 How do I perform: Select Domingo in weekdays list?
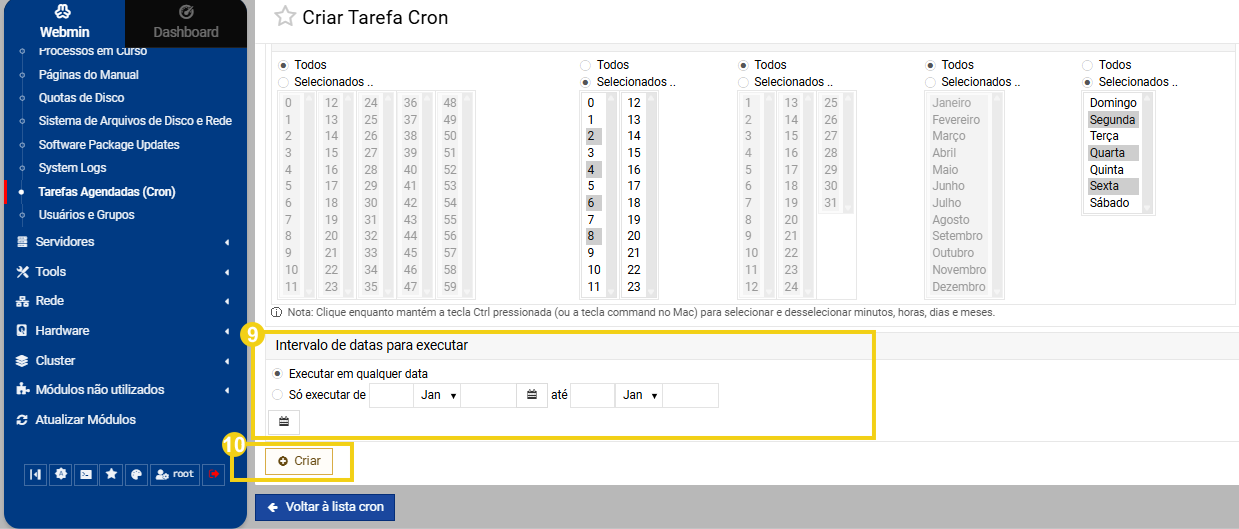pos(1113,103)
